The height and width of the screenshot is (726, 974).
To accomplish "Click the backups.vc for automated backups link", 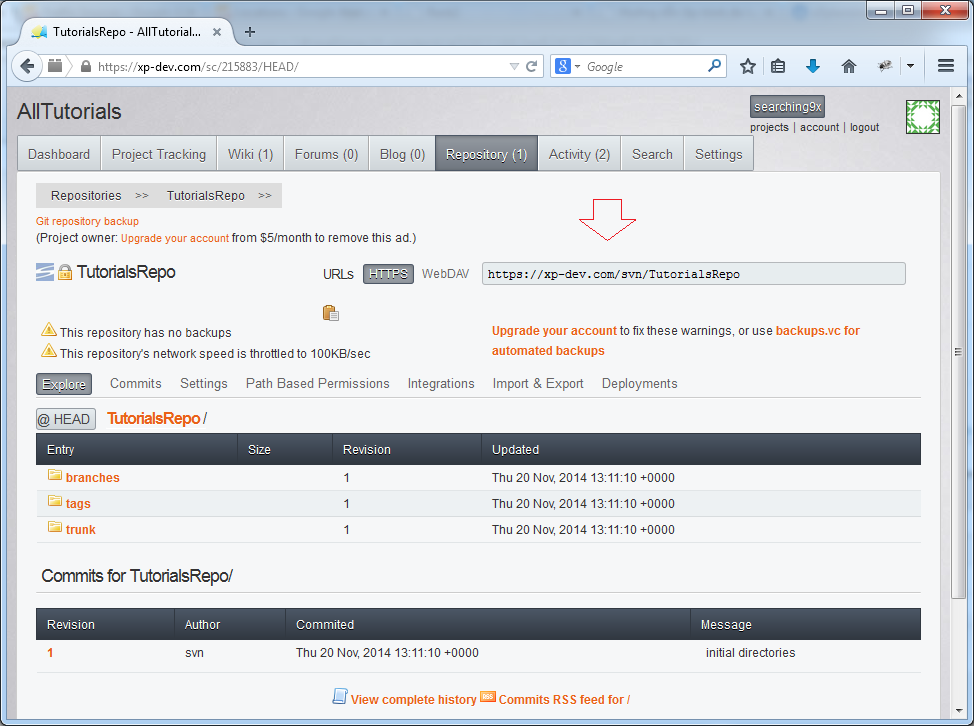I will click(676, 340).
